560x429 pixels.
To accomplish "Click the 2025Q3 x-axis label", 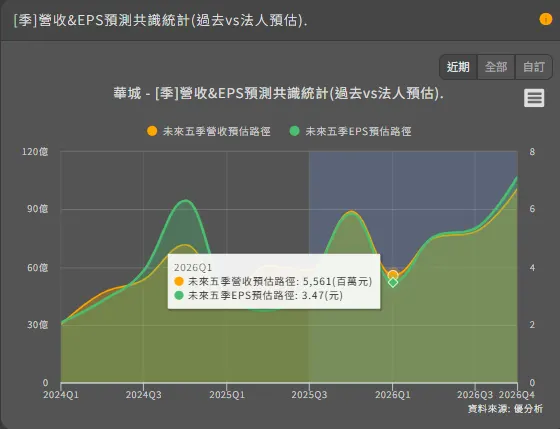I will tap(309, 395).
